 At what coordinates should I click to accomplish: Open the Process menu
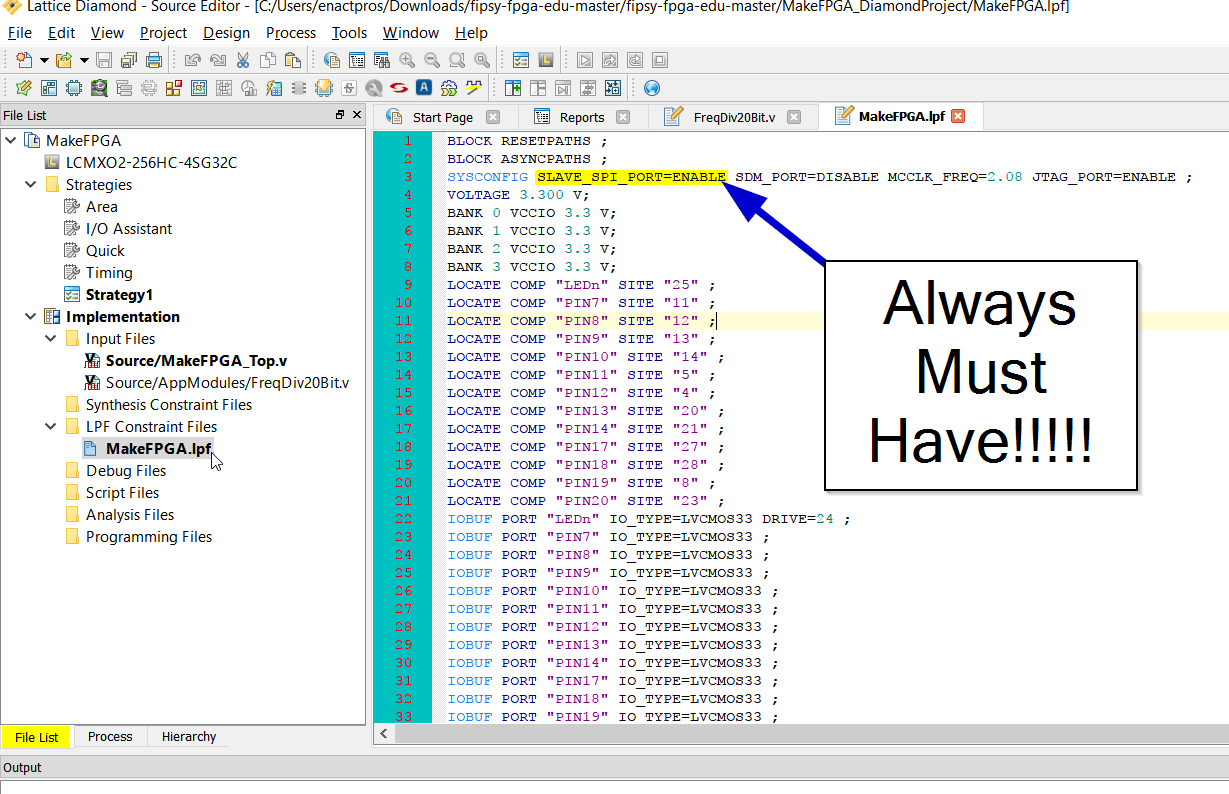(x=291, y=33)
